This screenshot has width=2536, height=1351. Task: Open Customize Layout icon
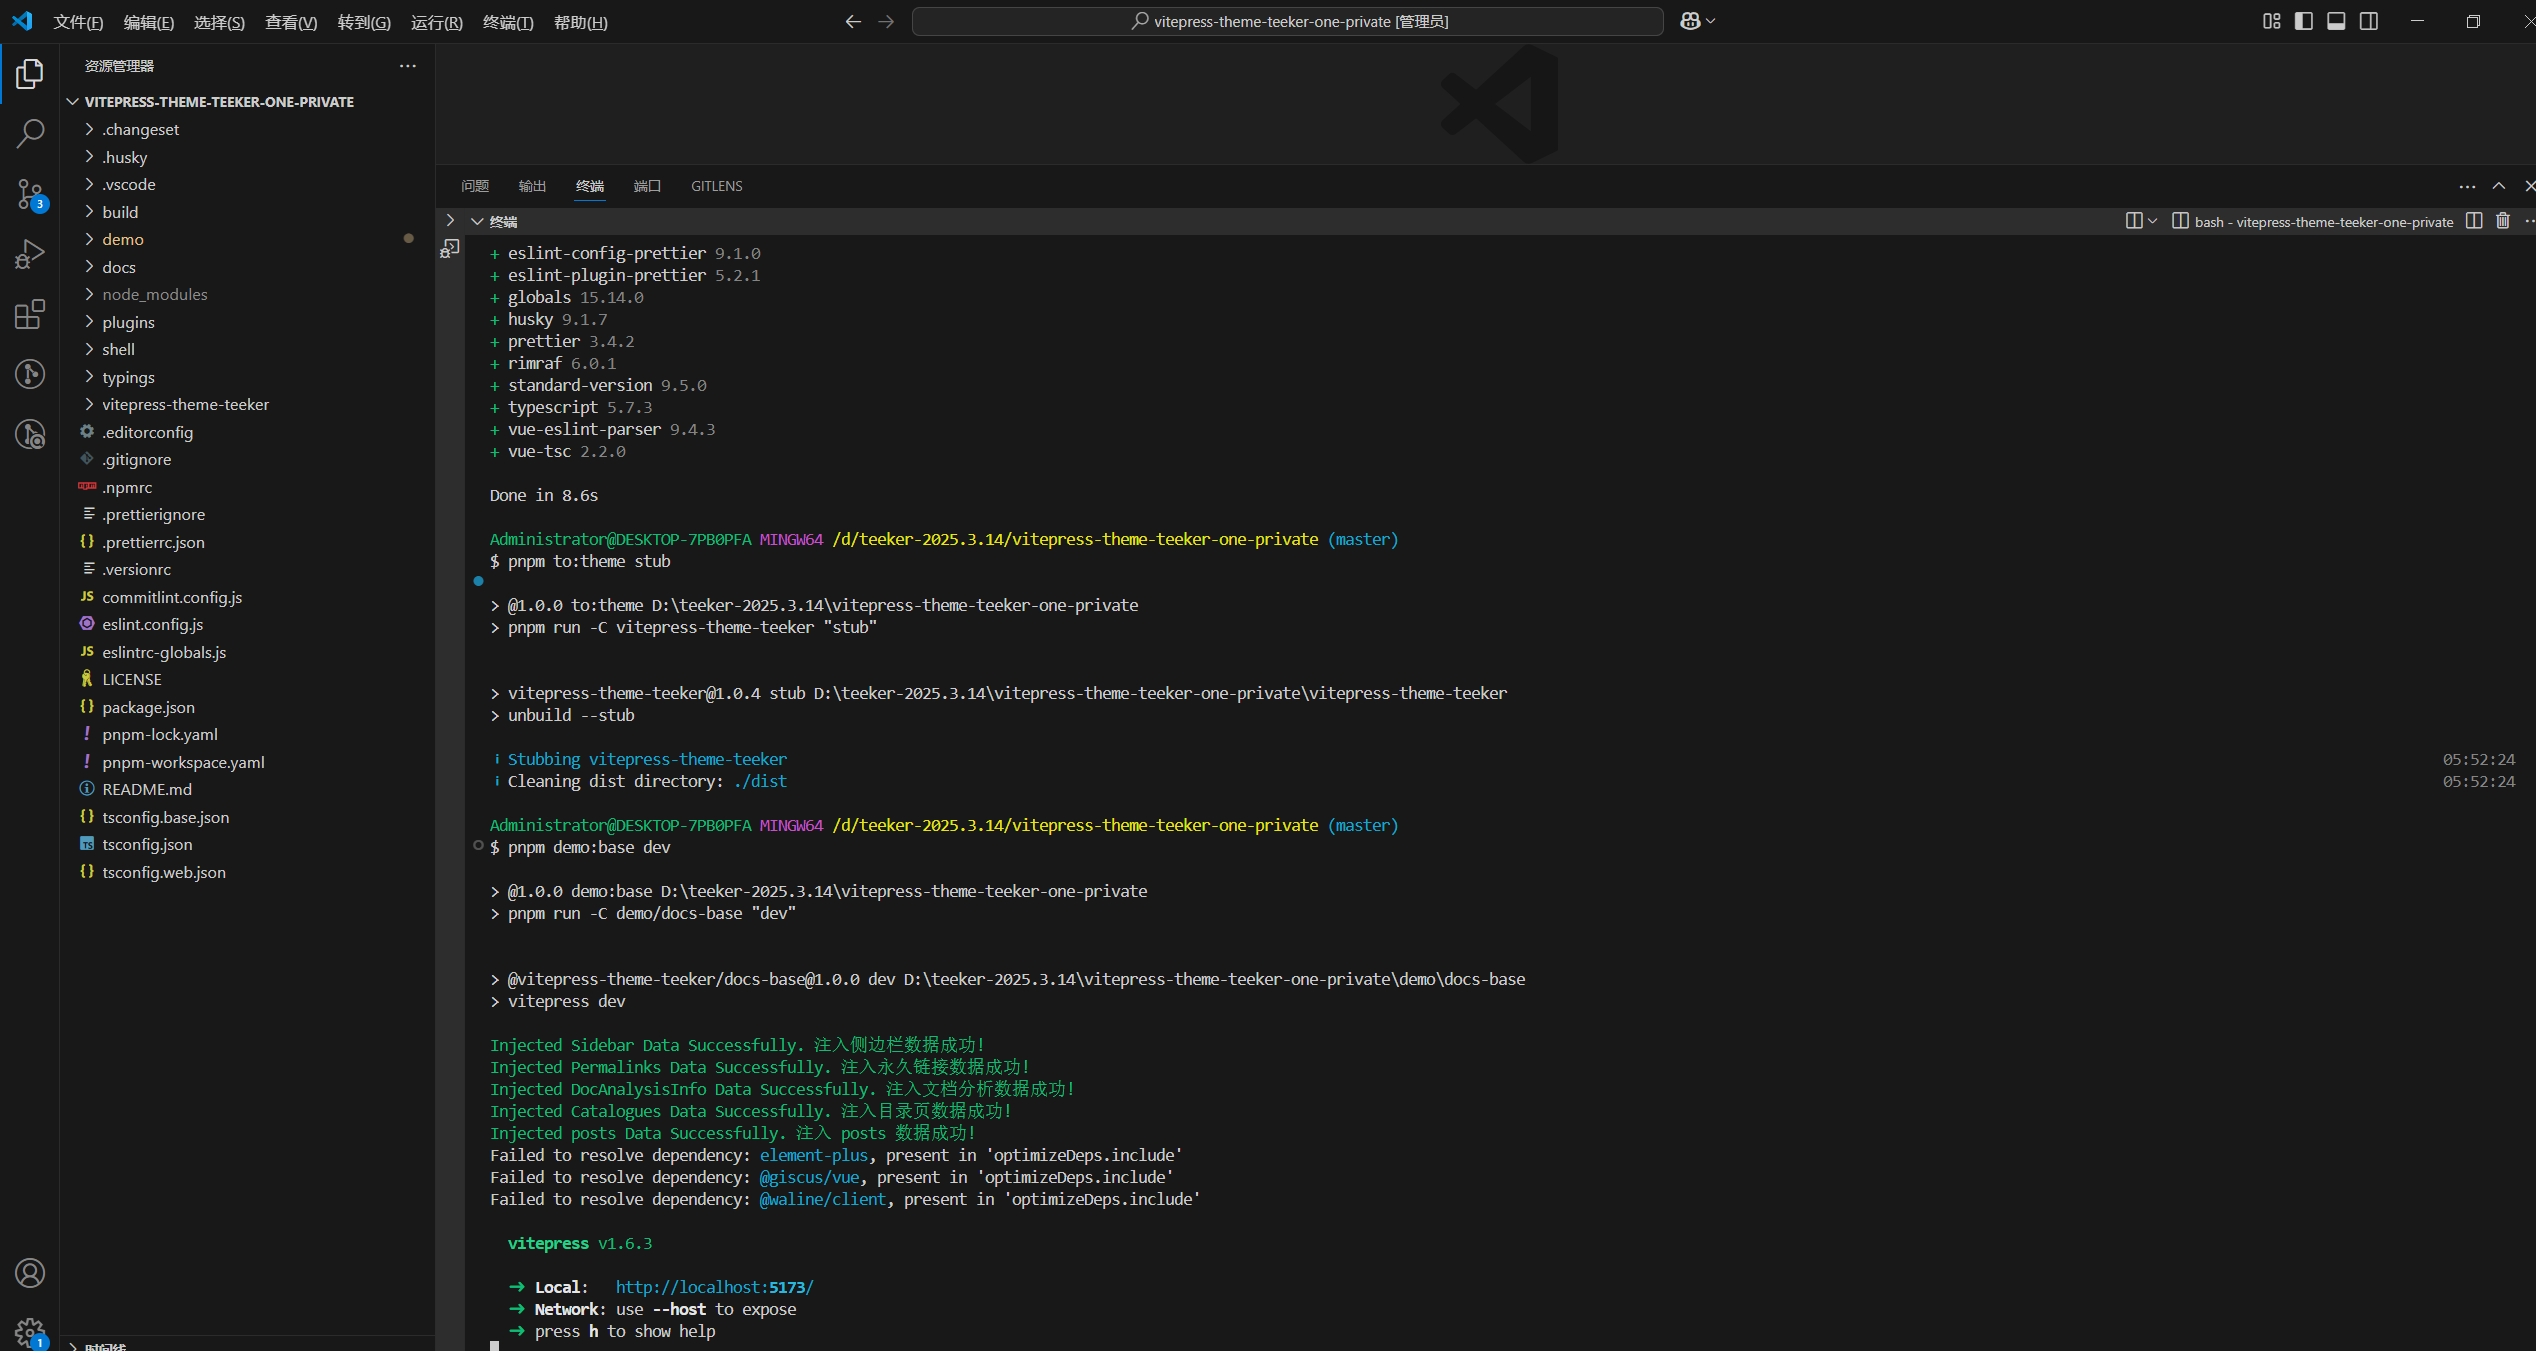tap(2272, 21)
